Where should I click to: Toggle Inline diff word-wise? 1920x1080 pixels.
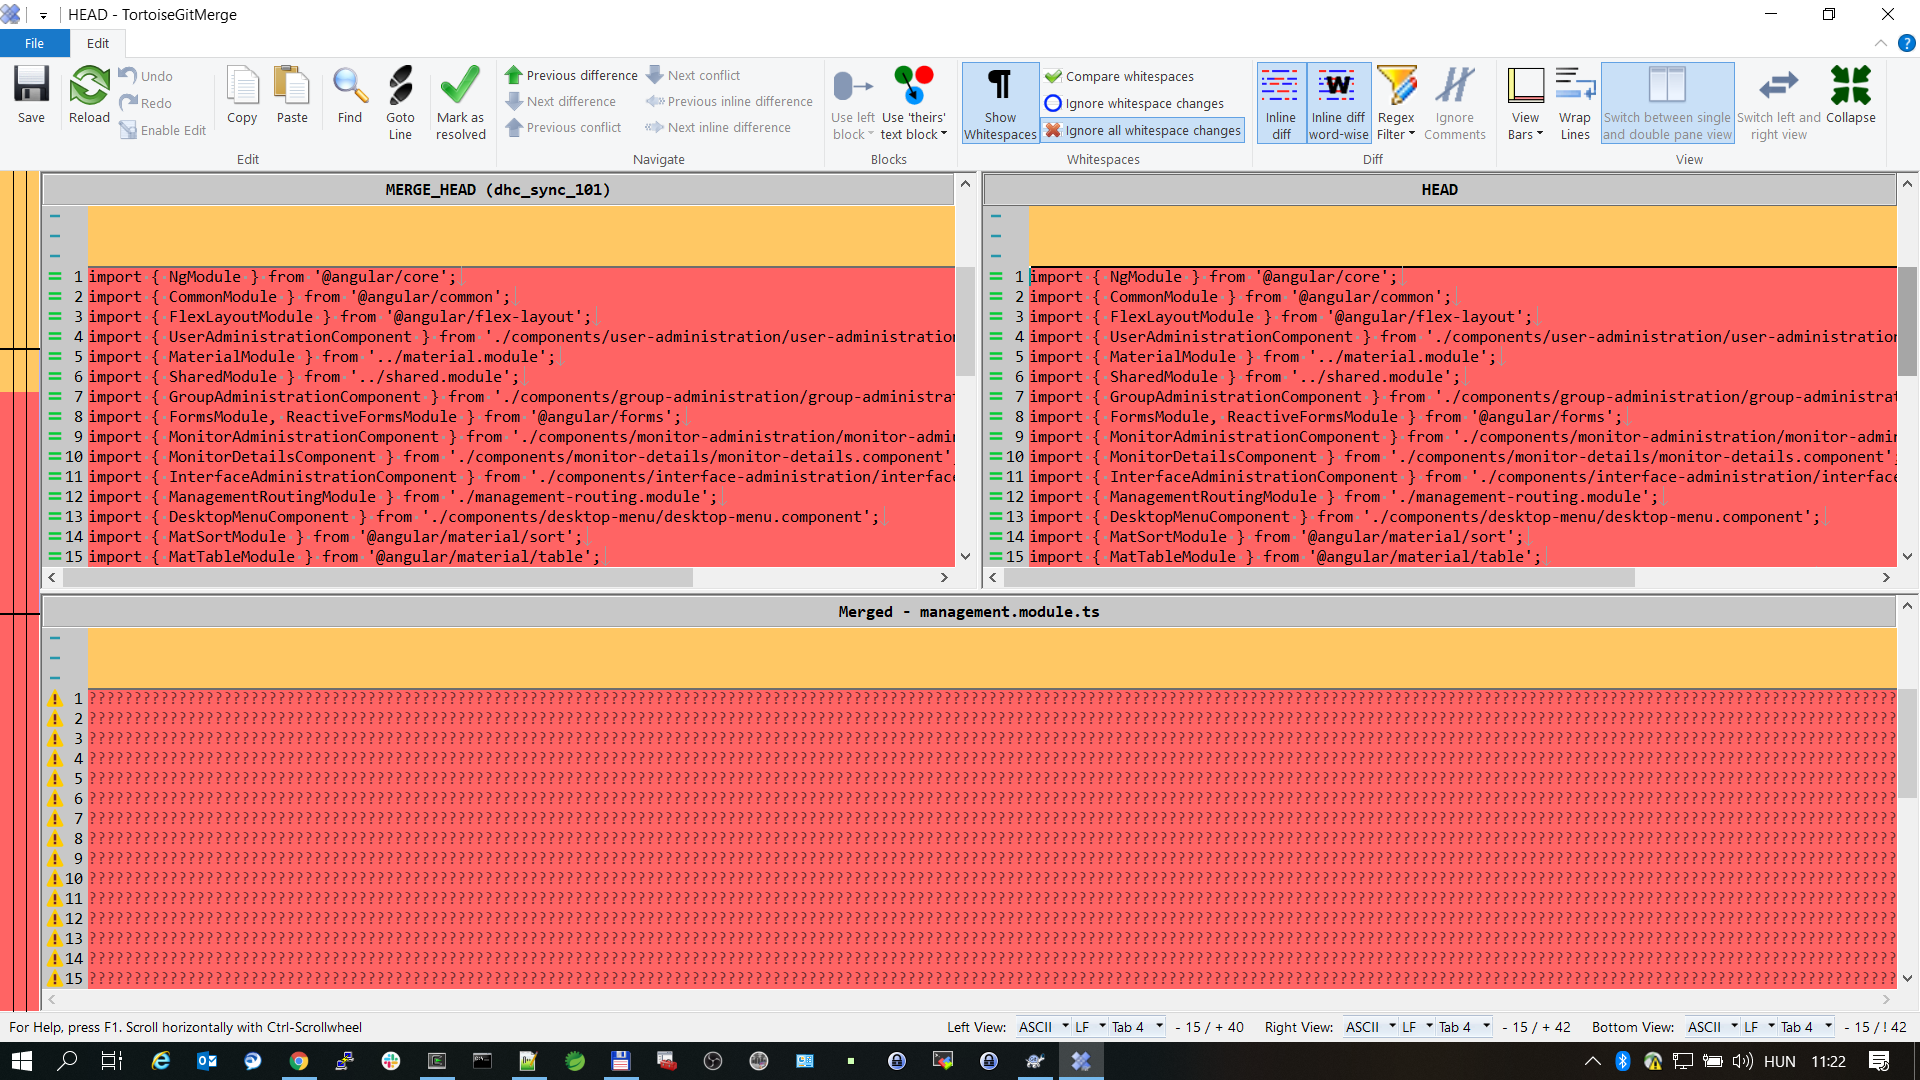click(x=1338, y=102)
